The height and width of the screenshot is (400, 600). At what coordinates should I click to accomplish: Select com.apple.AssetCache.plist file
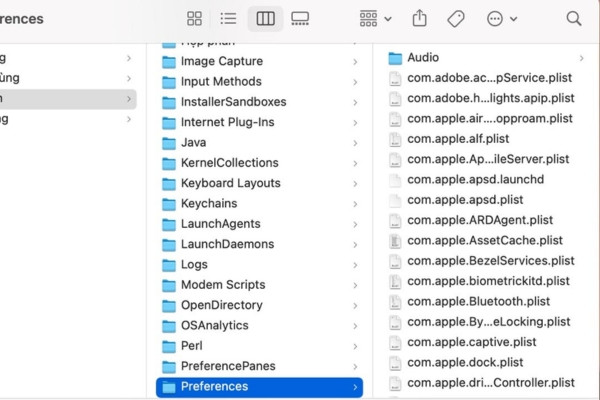(x=486, y=240)
